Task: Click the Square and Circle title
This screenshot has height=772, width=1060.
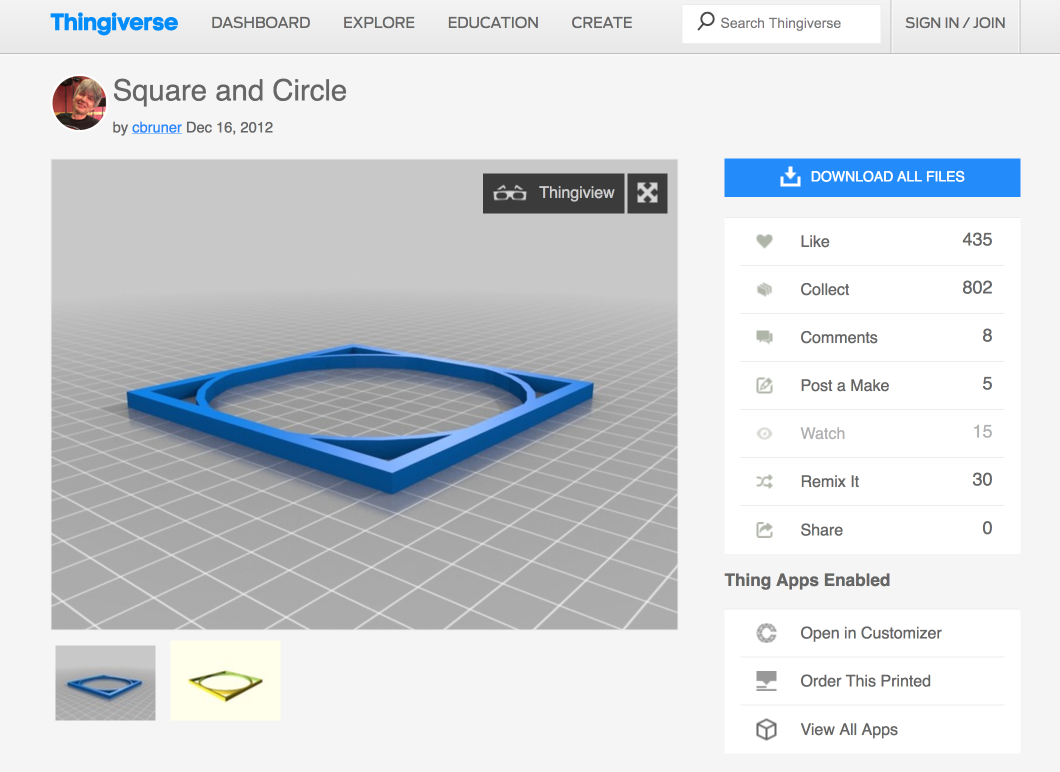Action: click(230, 91)
